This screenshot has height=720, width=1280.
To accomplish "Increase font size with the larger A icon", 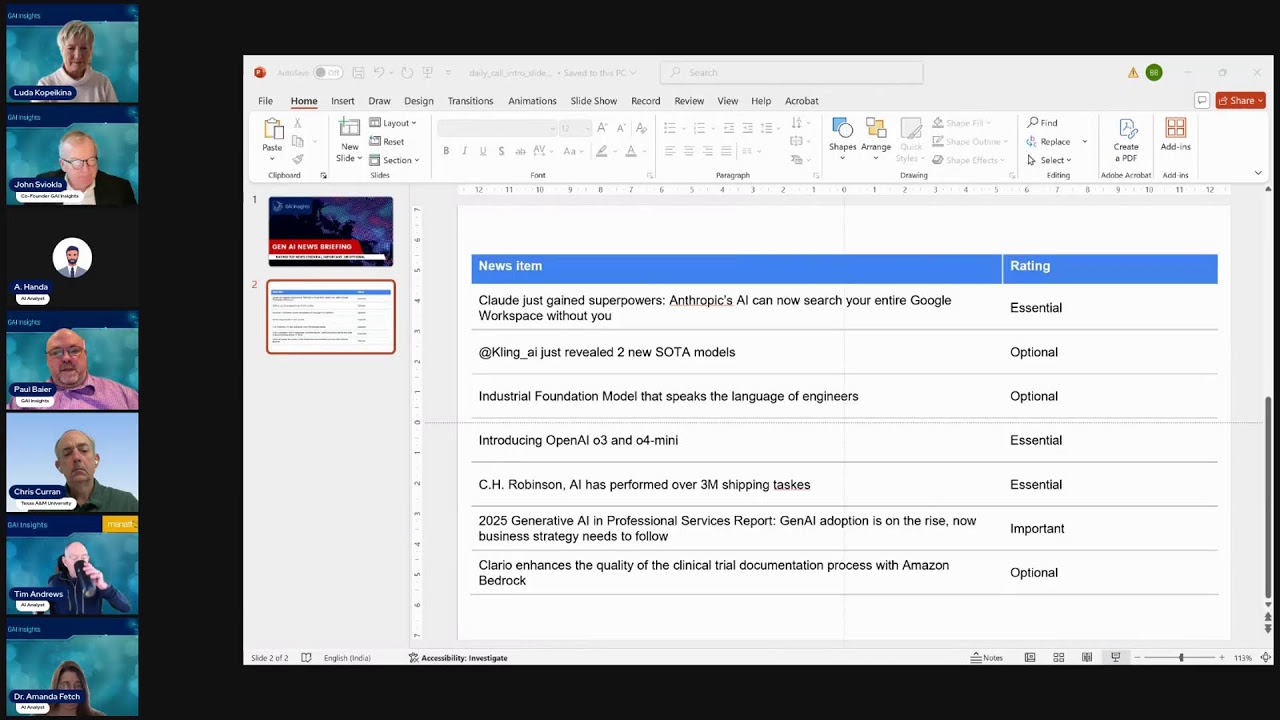I will point(602,128).
